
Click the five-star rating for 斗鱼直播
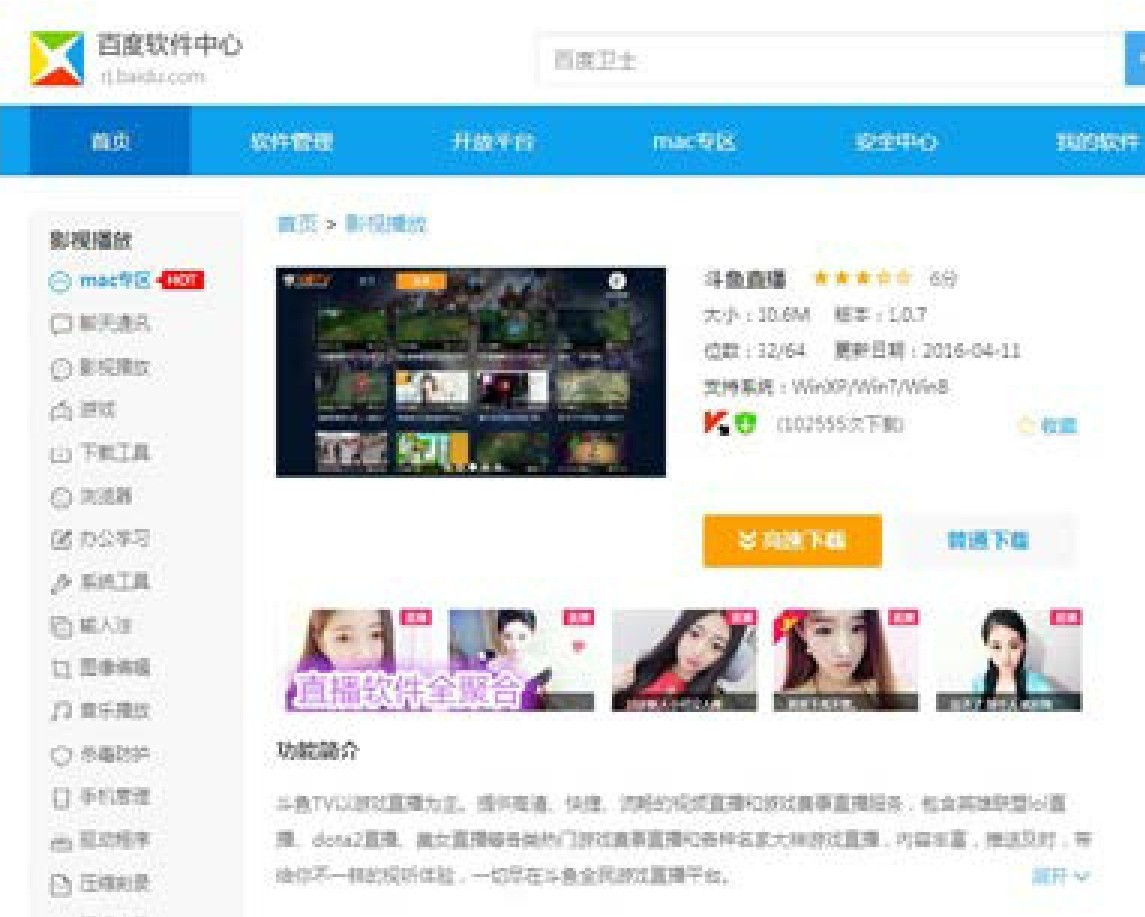[860, 279]
